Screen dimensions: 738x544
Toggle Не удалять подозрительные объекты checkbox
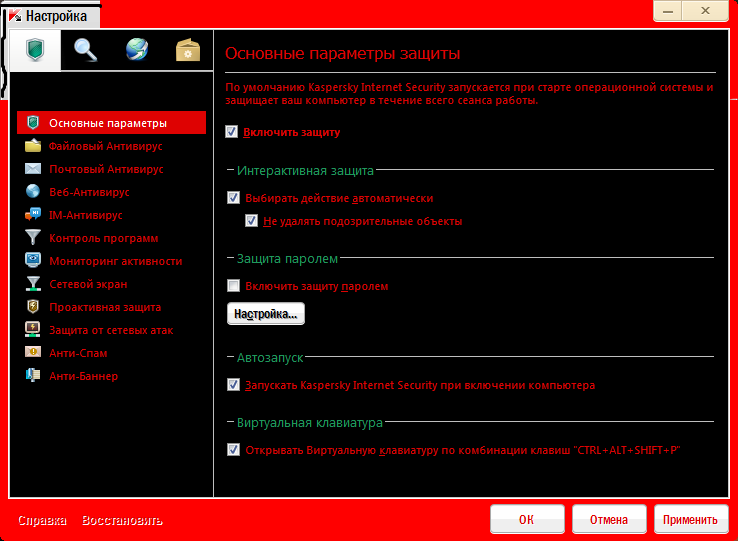click(251, 221)
